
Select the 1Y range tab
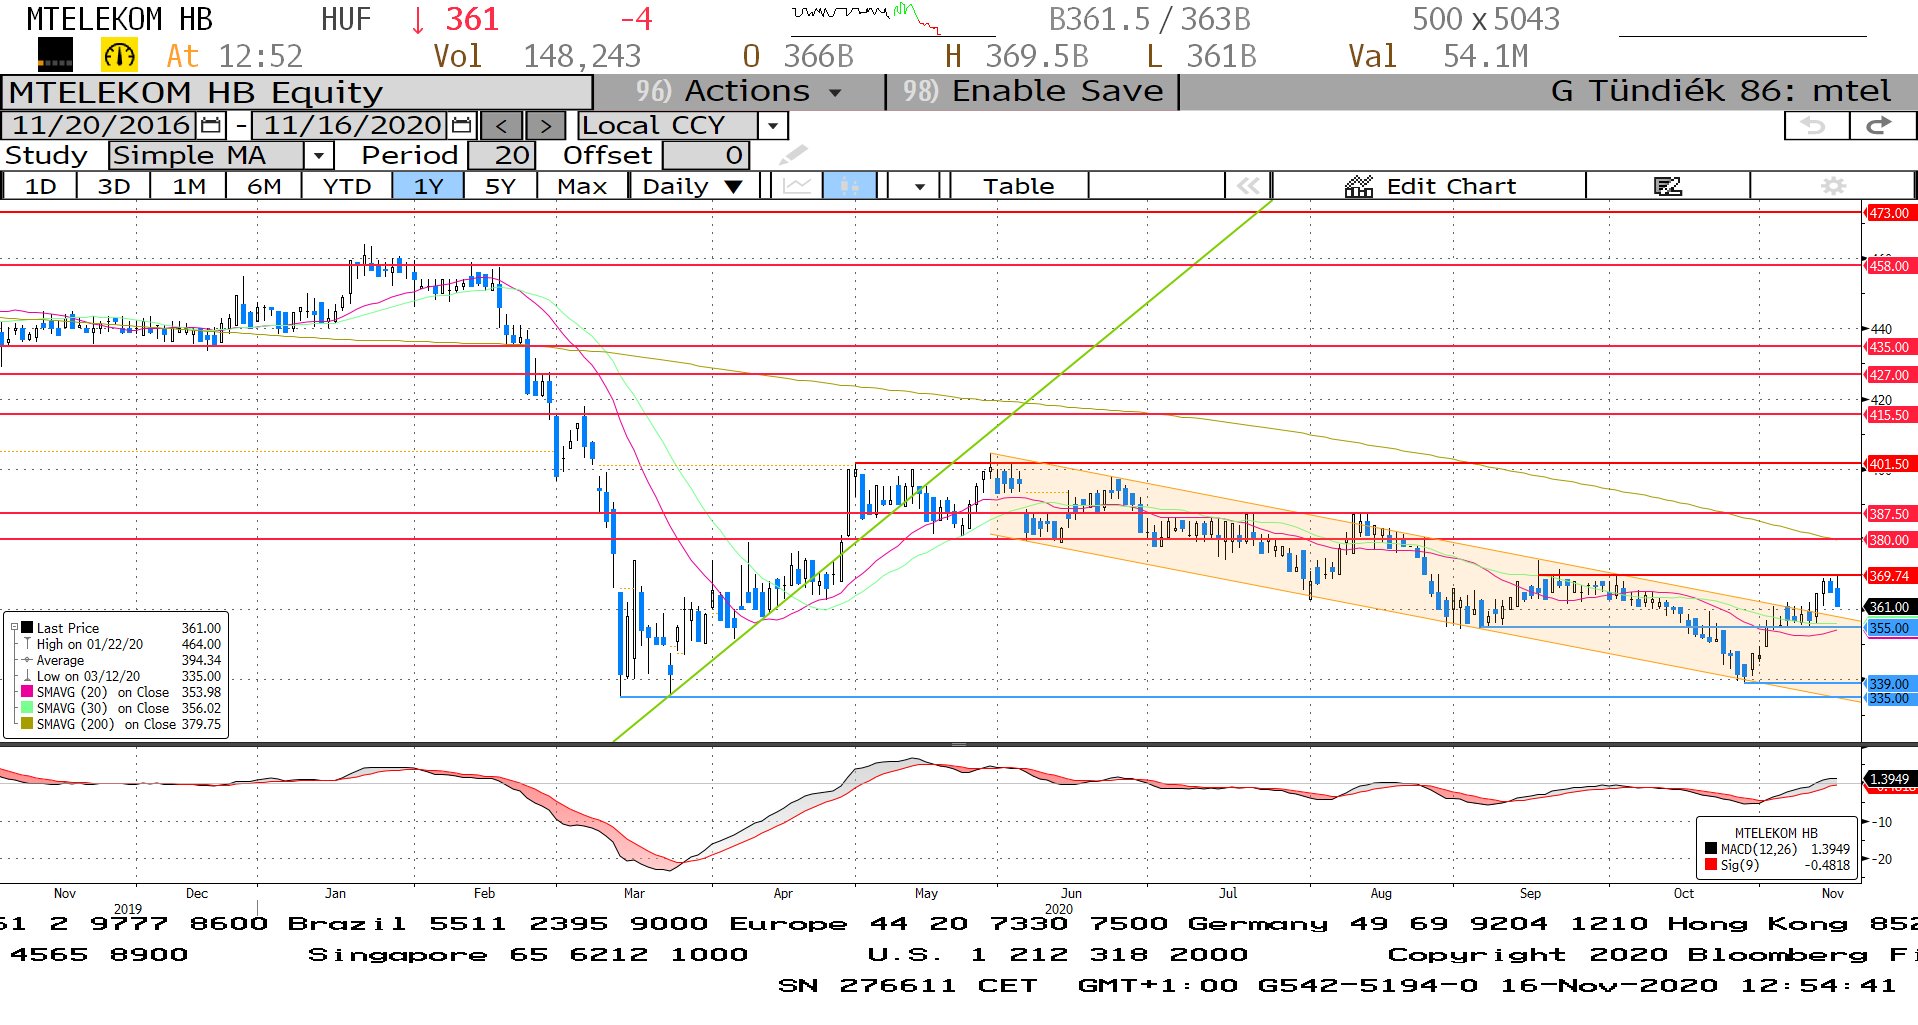428,186
